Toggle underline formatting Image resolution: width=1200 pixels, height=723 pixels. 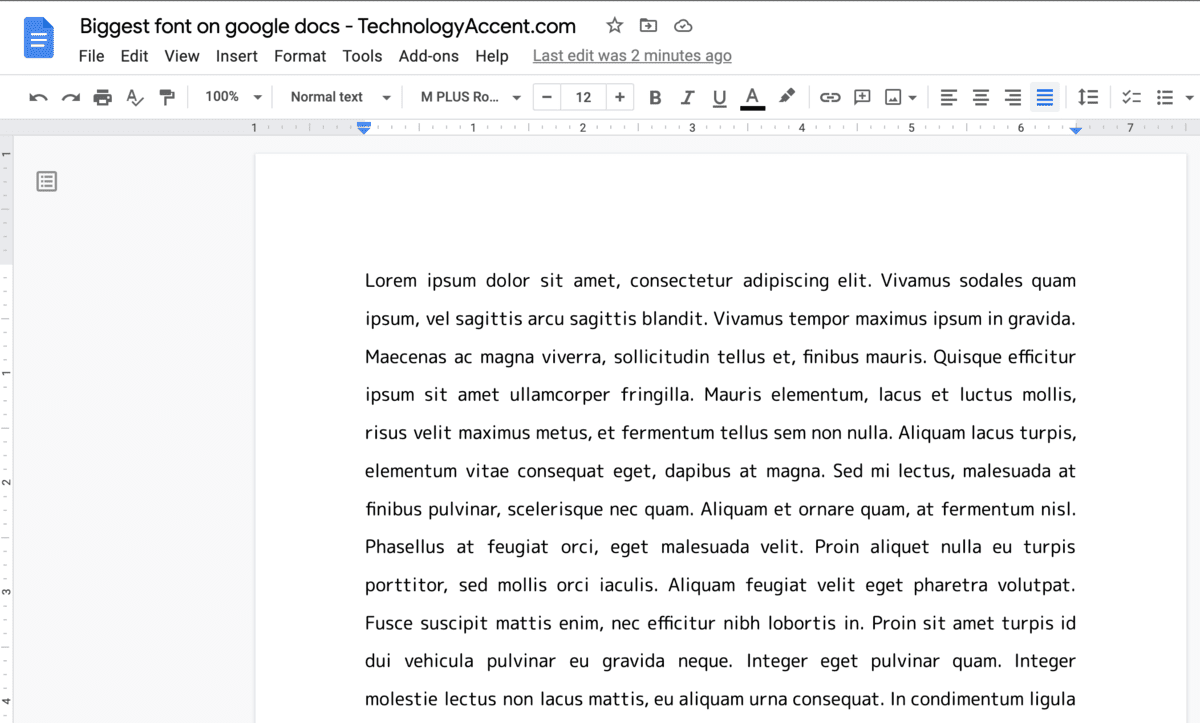click(x=719, y=96)
